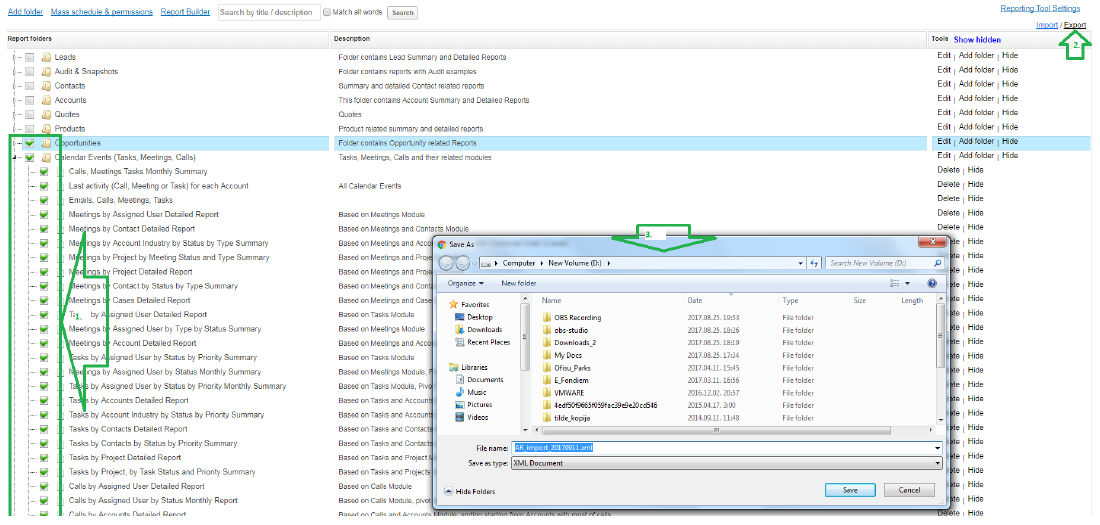Click Hide Folders collapse toggle

pos(470,491)
